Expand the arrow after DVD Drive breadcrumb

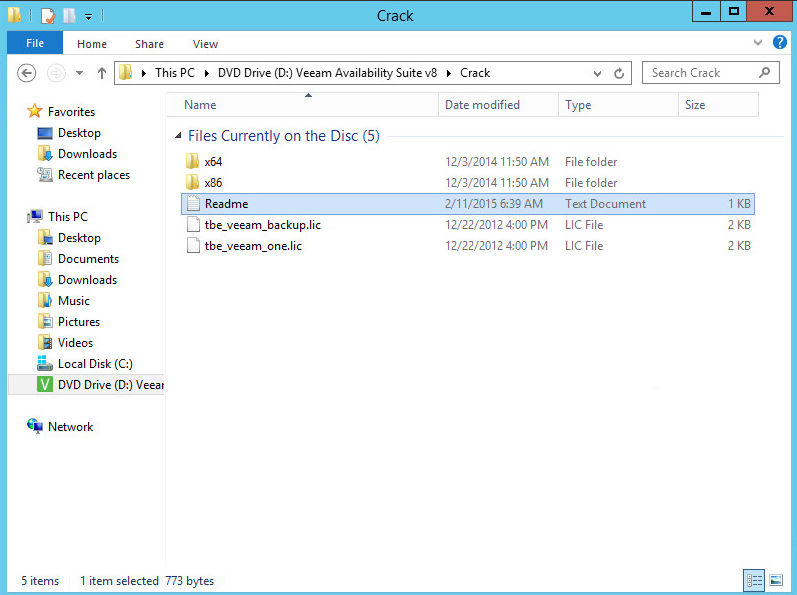tap(449, 74)
